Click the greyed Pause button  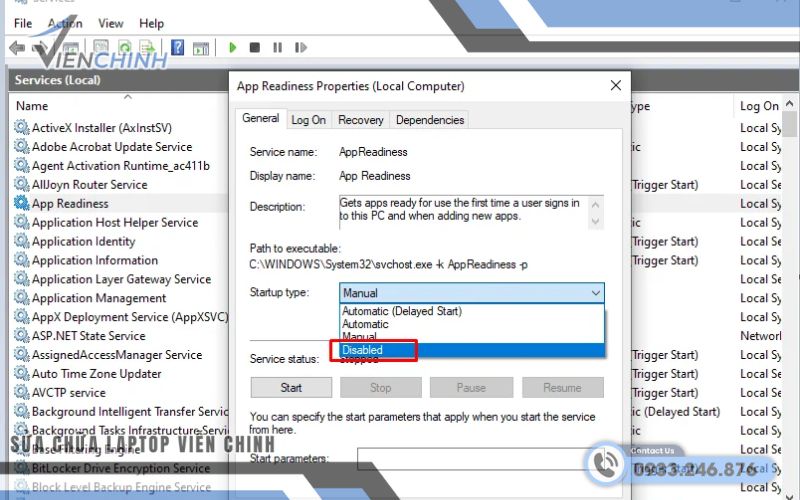(471, 388)
